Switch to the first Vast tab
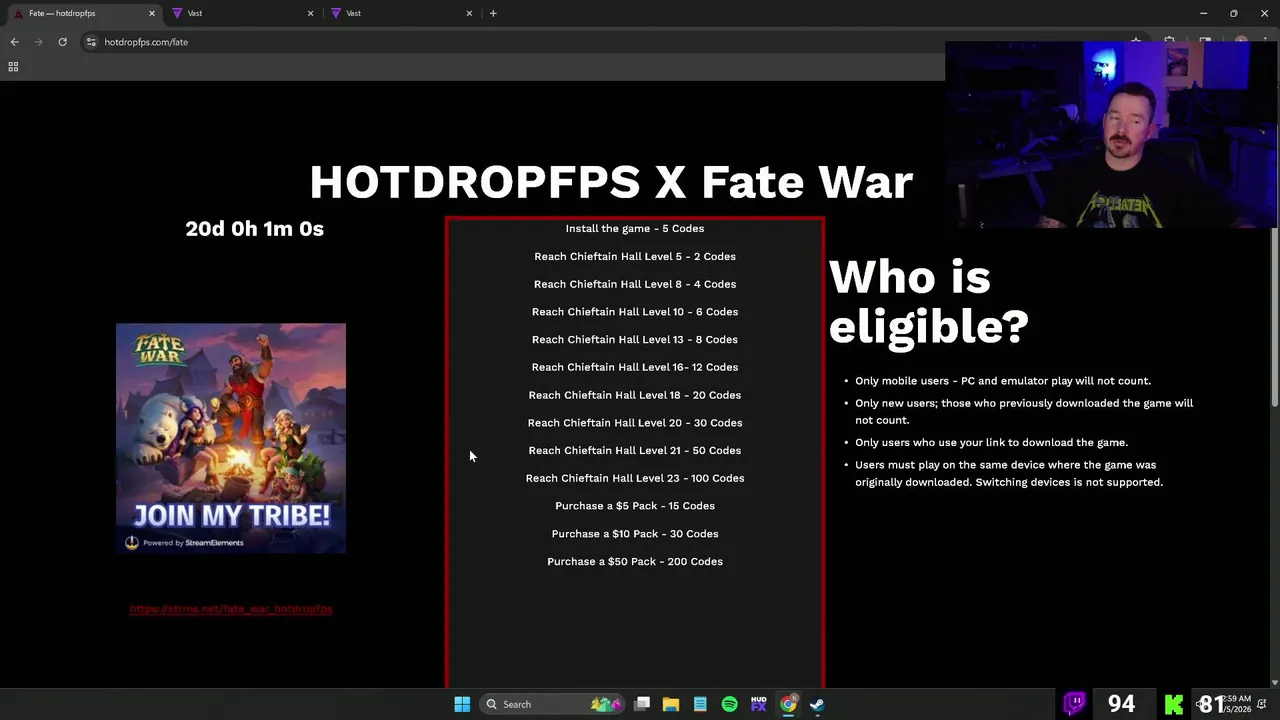The image size is (1280, 720). (240, 13)
